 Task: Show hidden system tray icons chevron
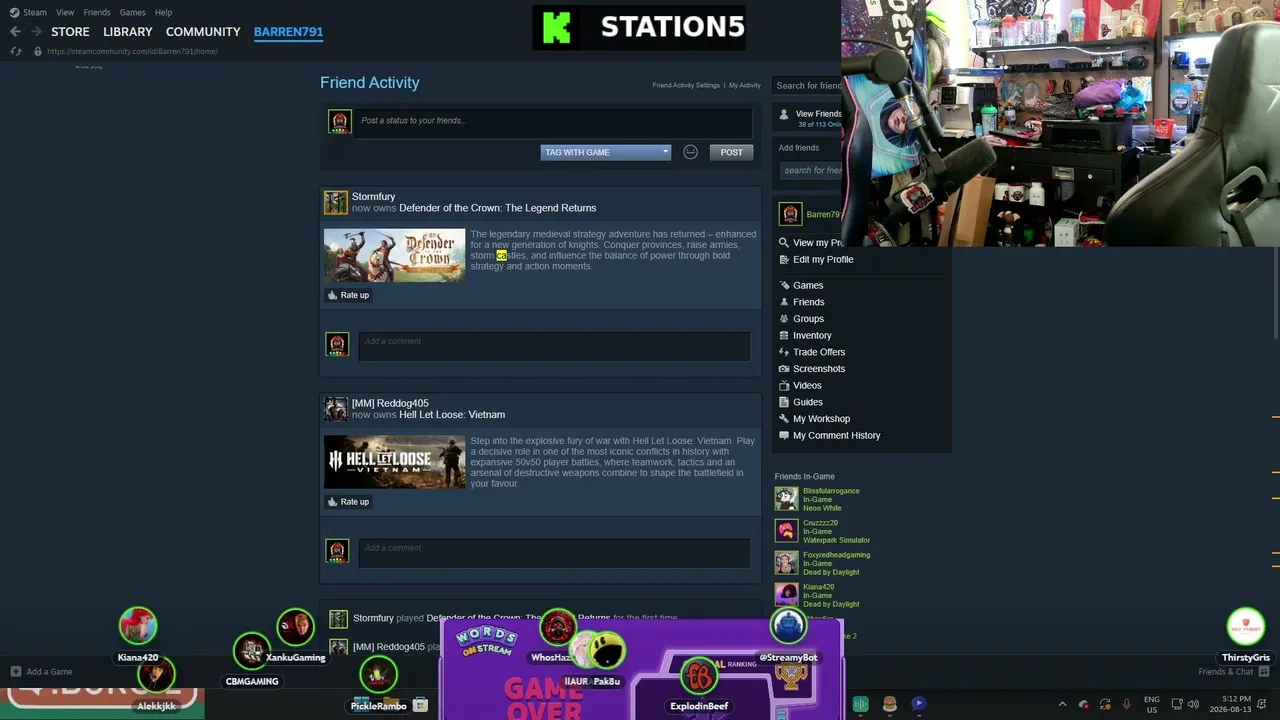click(1062, 704)
